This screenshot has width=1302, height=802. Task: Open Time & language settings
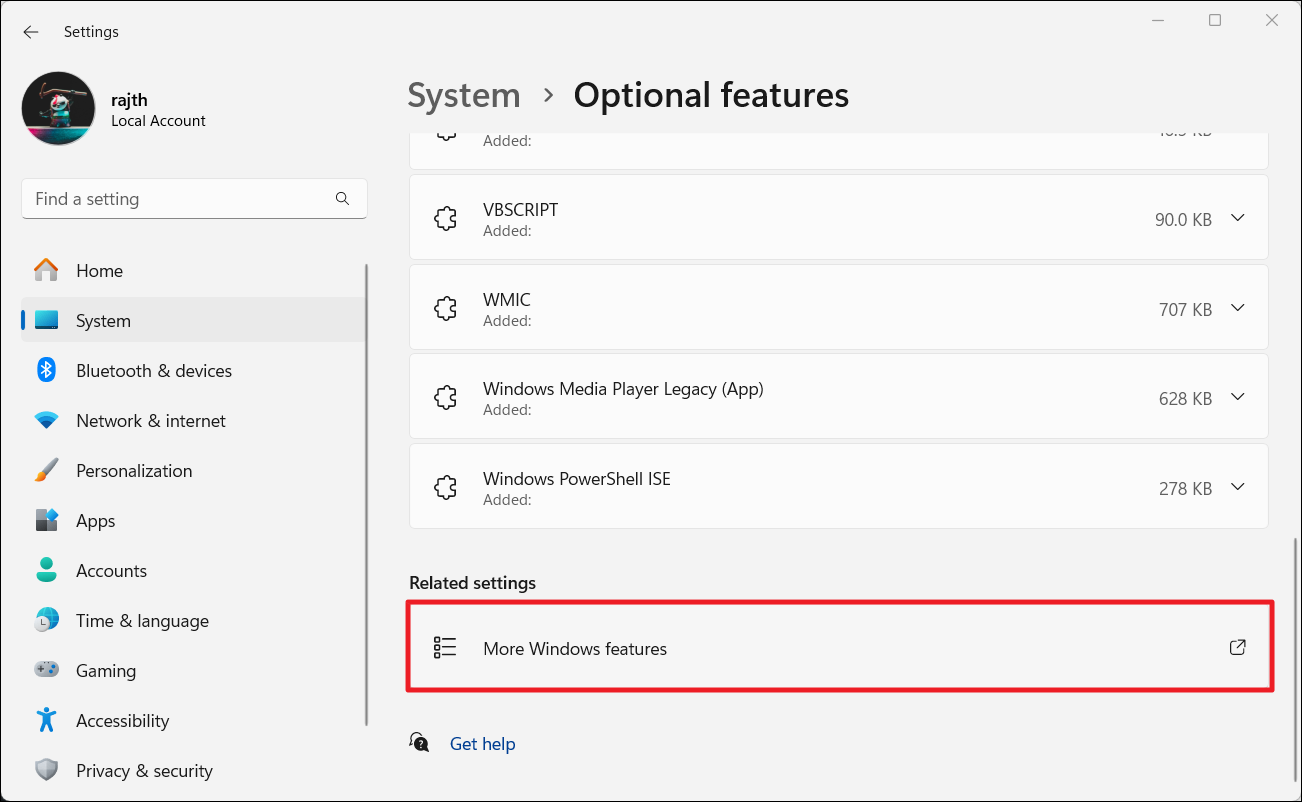click(142, 621)
